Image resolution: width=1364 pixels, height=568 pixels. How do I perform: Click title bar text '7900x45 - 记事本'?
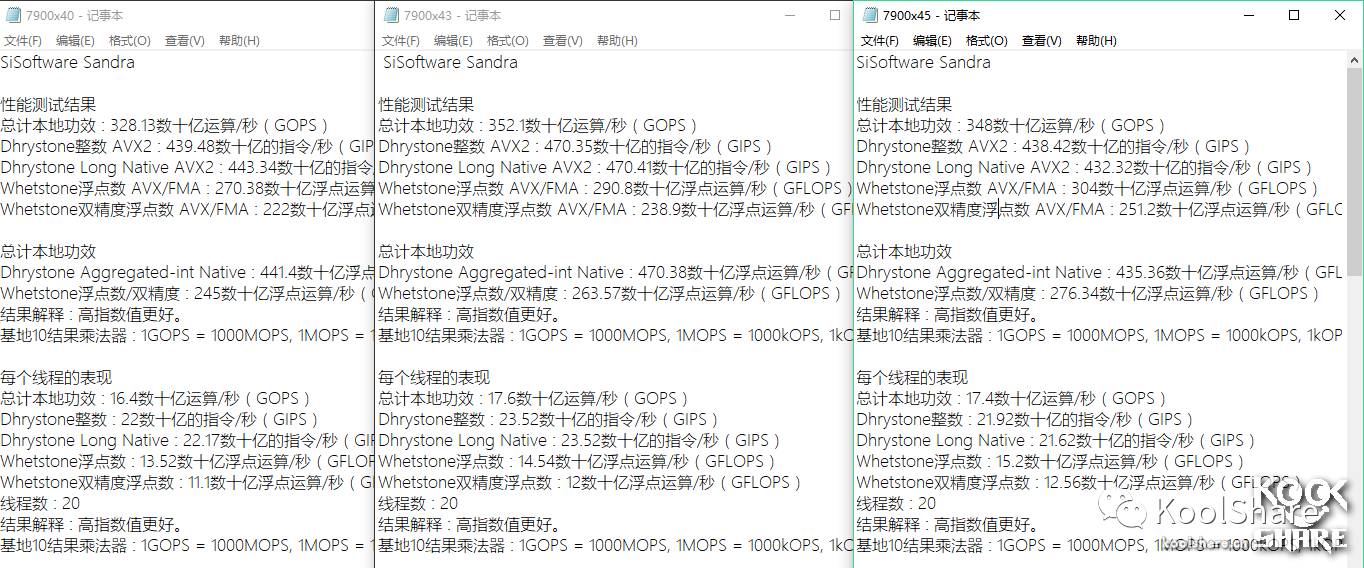932,15
